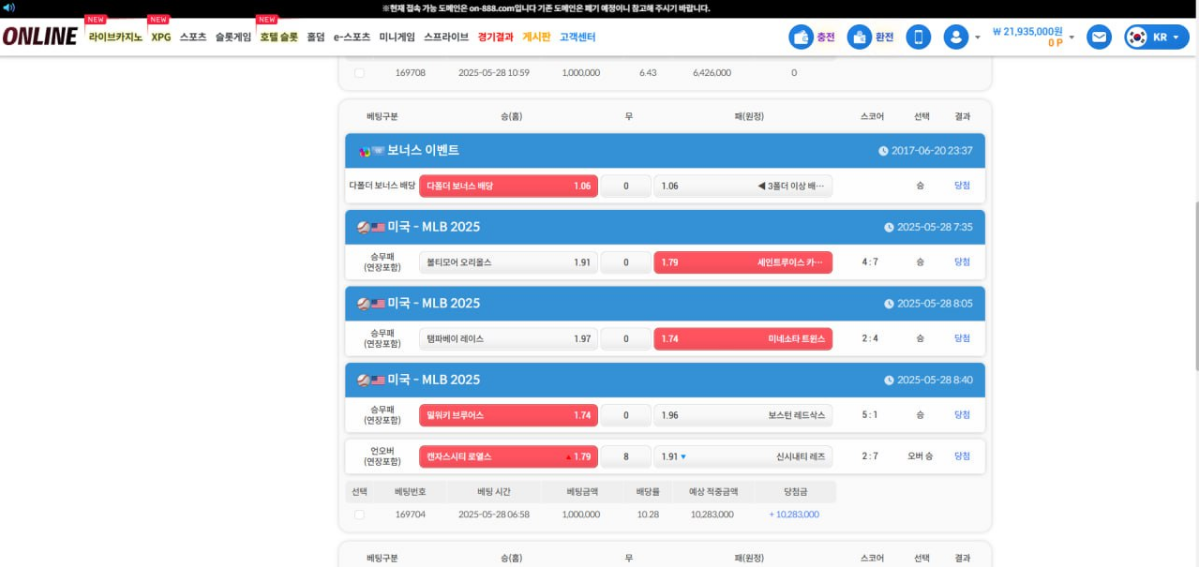
Task: Open the 호텔 슬롯 menu
Action: pyautogui.click(x=279, y=37)
